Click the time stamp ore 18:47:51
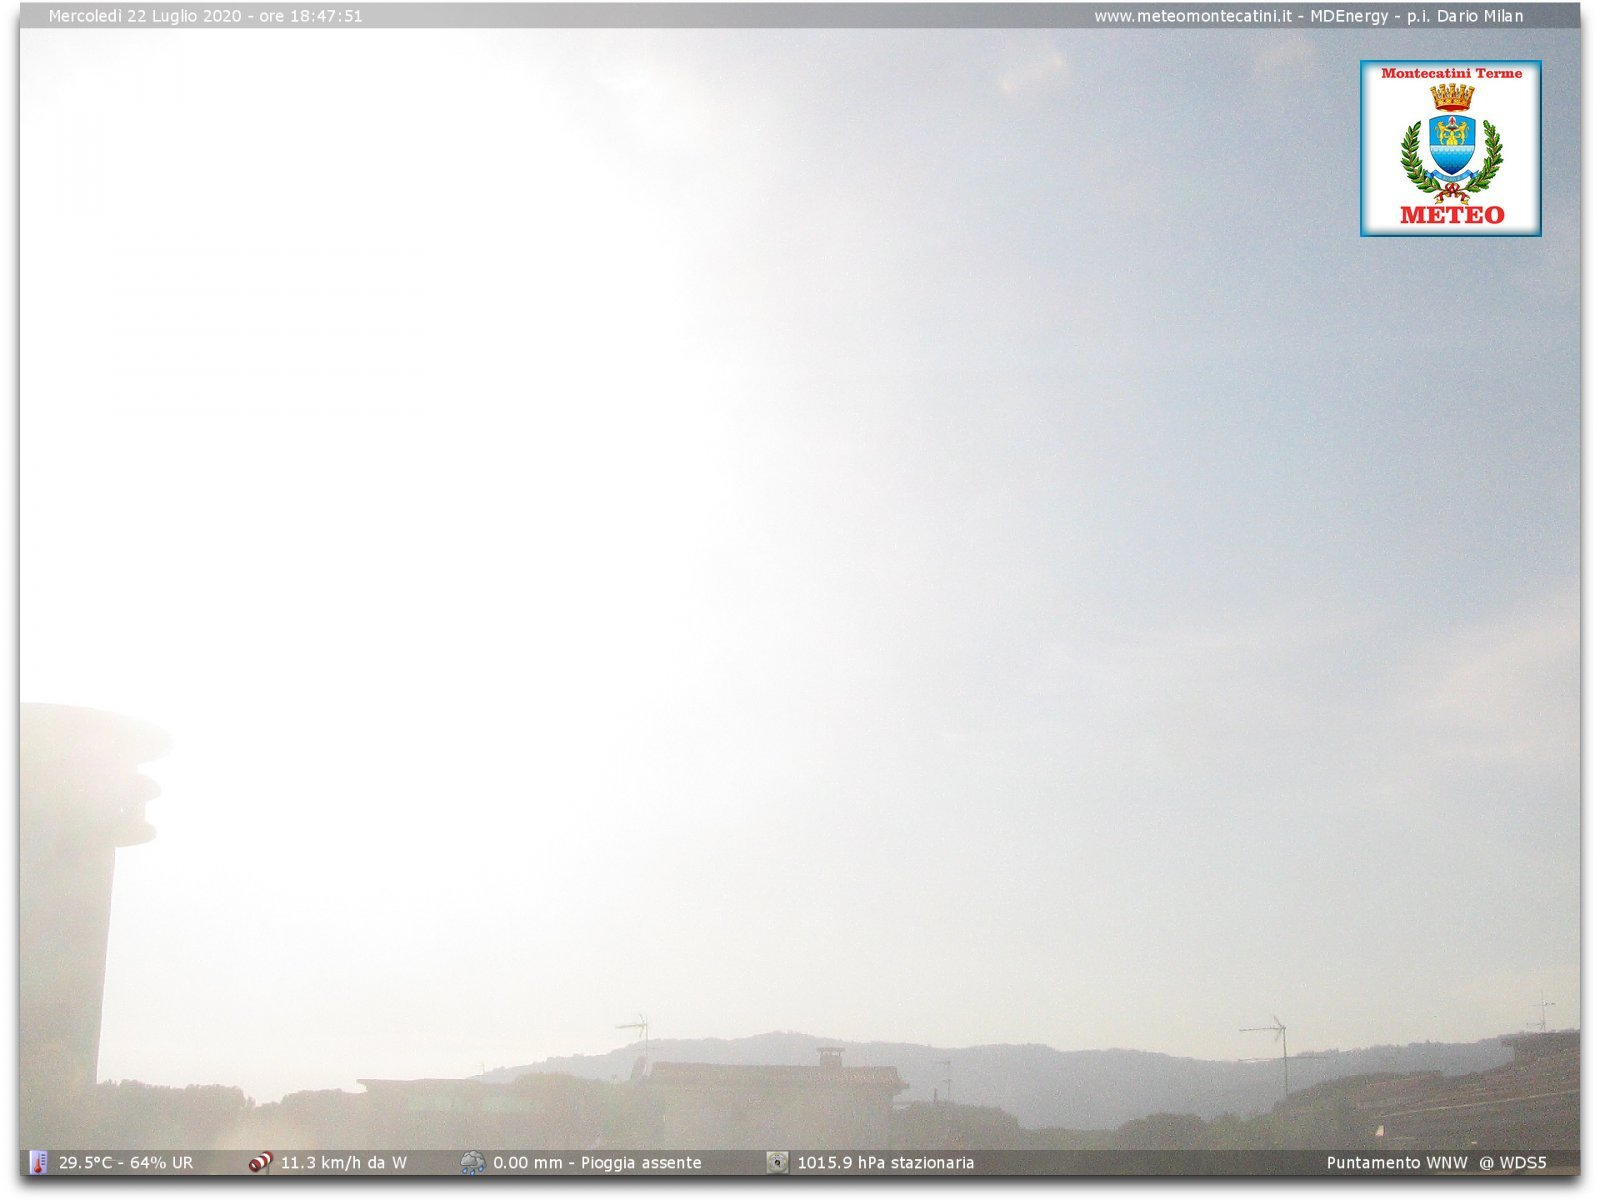 (311, 16)
